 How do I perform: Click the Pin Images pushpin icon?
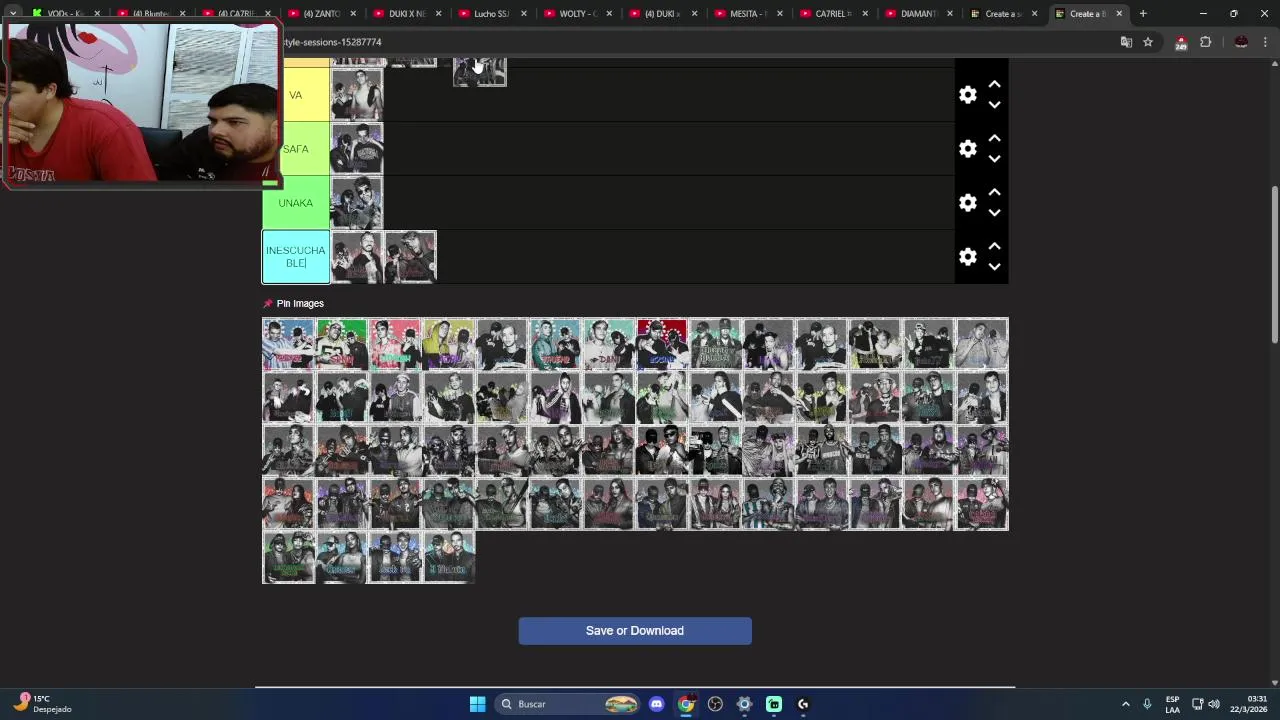(x=267, y=304)
